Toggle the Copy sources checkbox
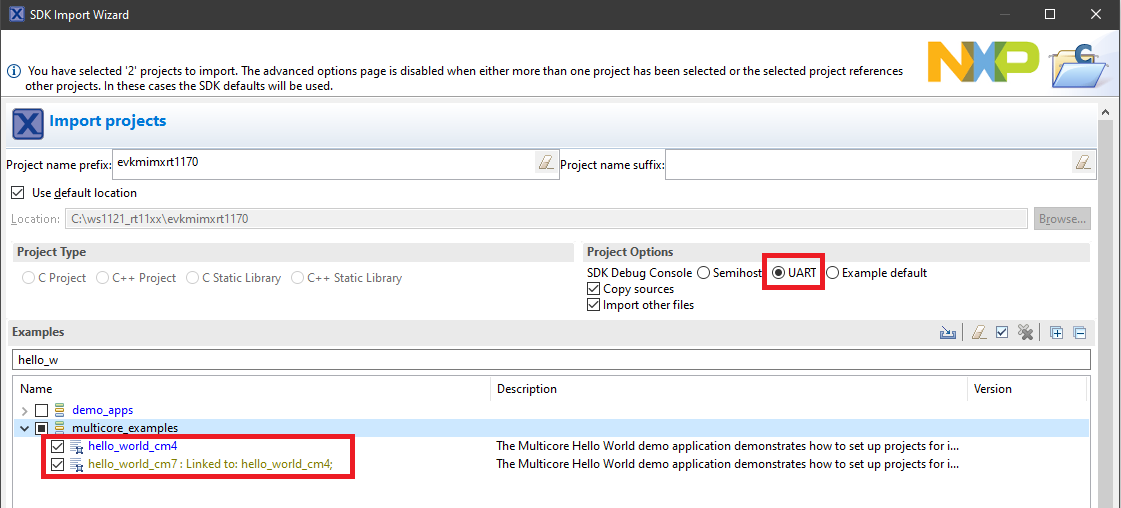Image resolution: width=1121 pixels, height=508 pixels. (x=594, y=289)
